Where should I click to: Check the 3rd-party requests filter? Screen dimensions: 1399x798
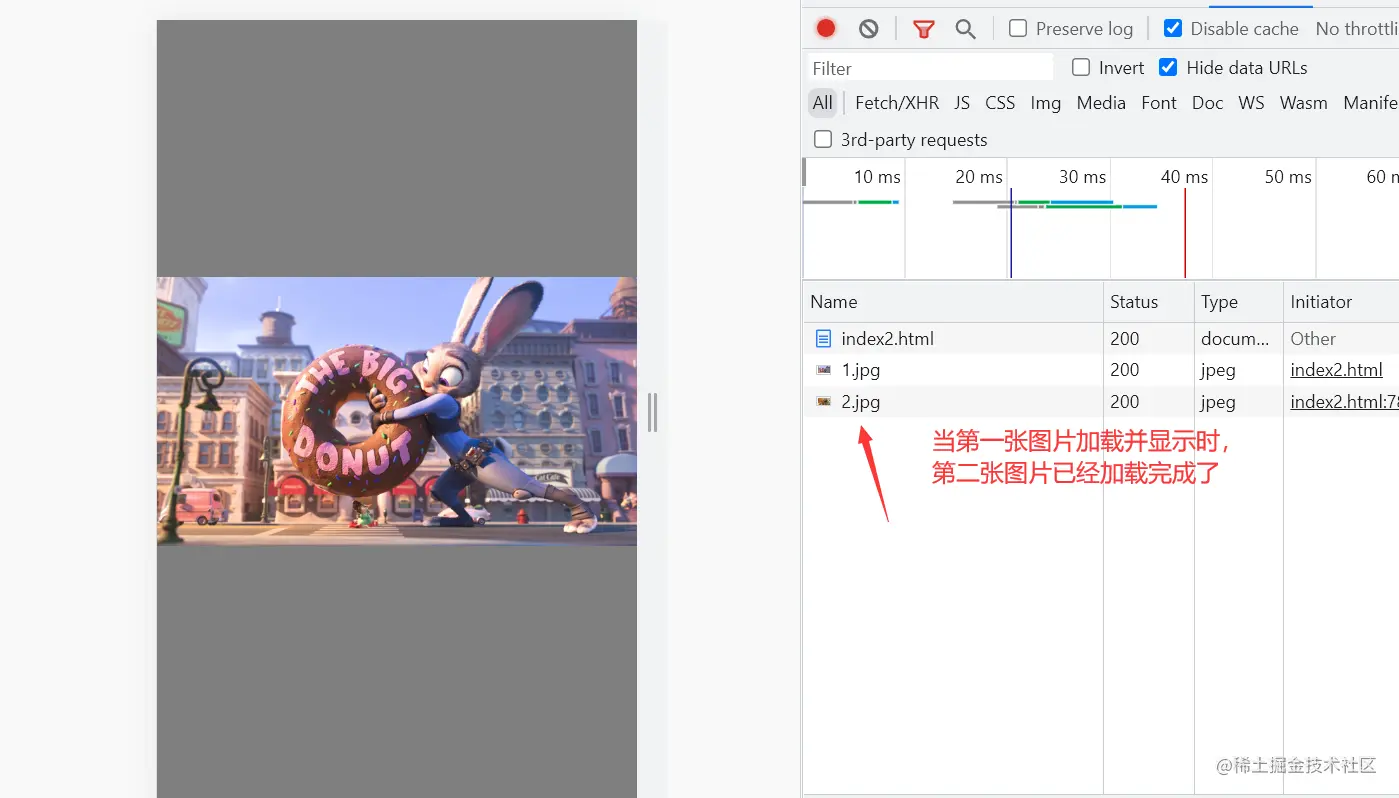822,139
